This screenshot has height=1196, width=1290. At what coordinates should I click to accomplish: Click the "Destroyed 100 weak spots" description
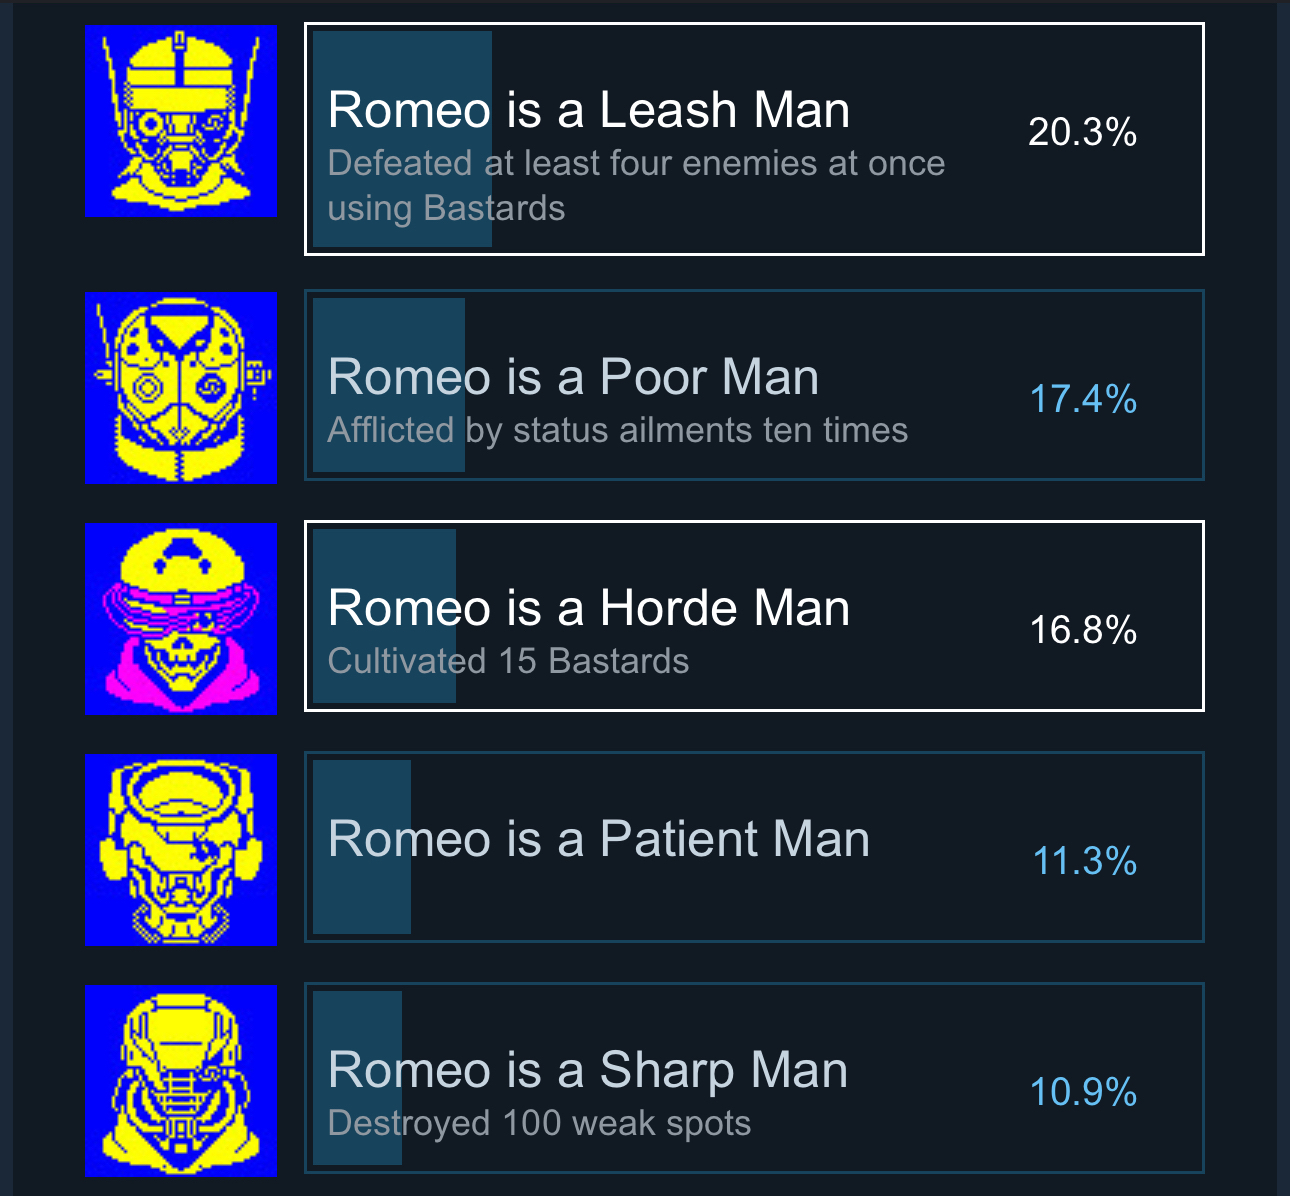(x=539, y=1123)
